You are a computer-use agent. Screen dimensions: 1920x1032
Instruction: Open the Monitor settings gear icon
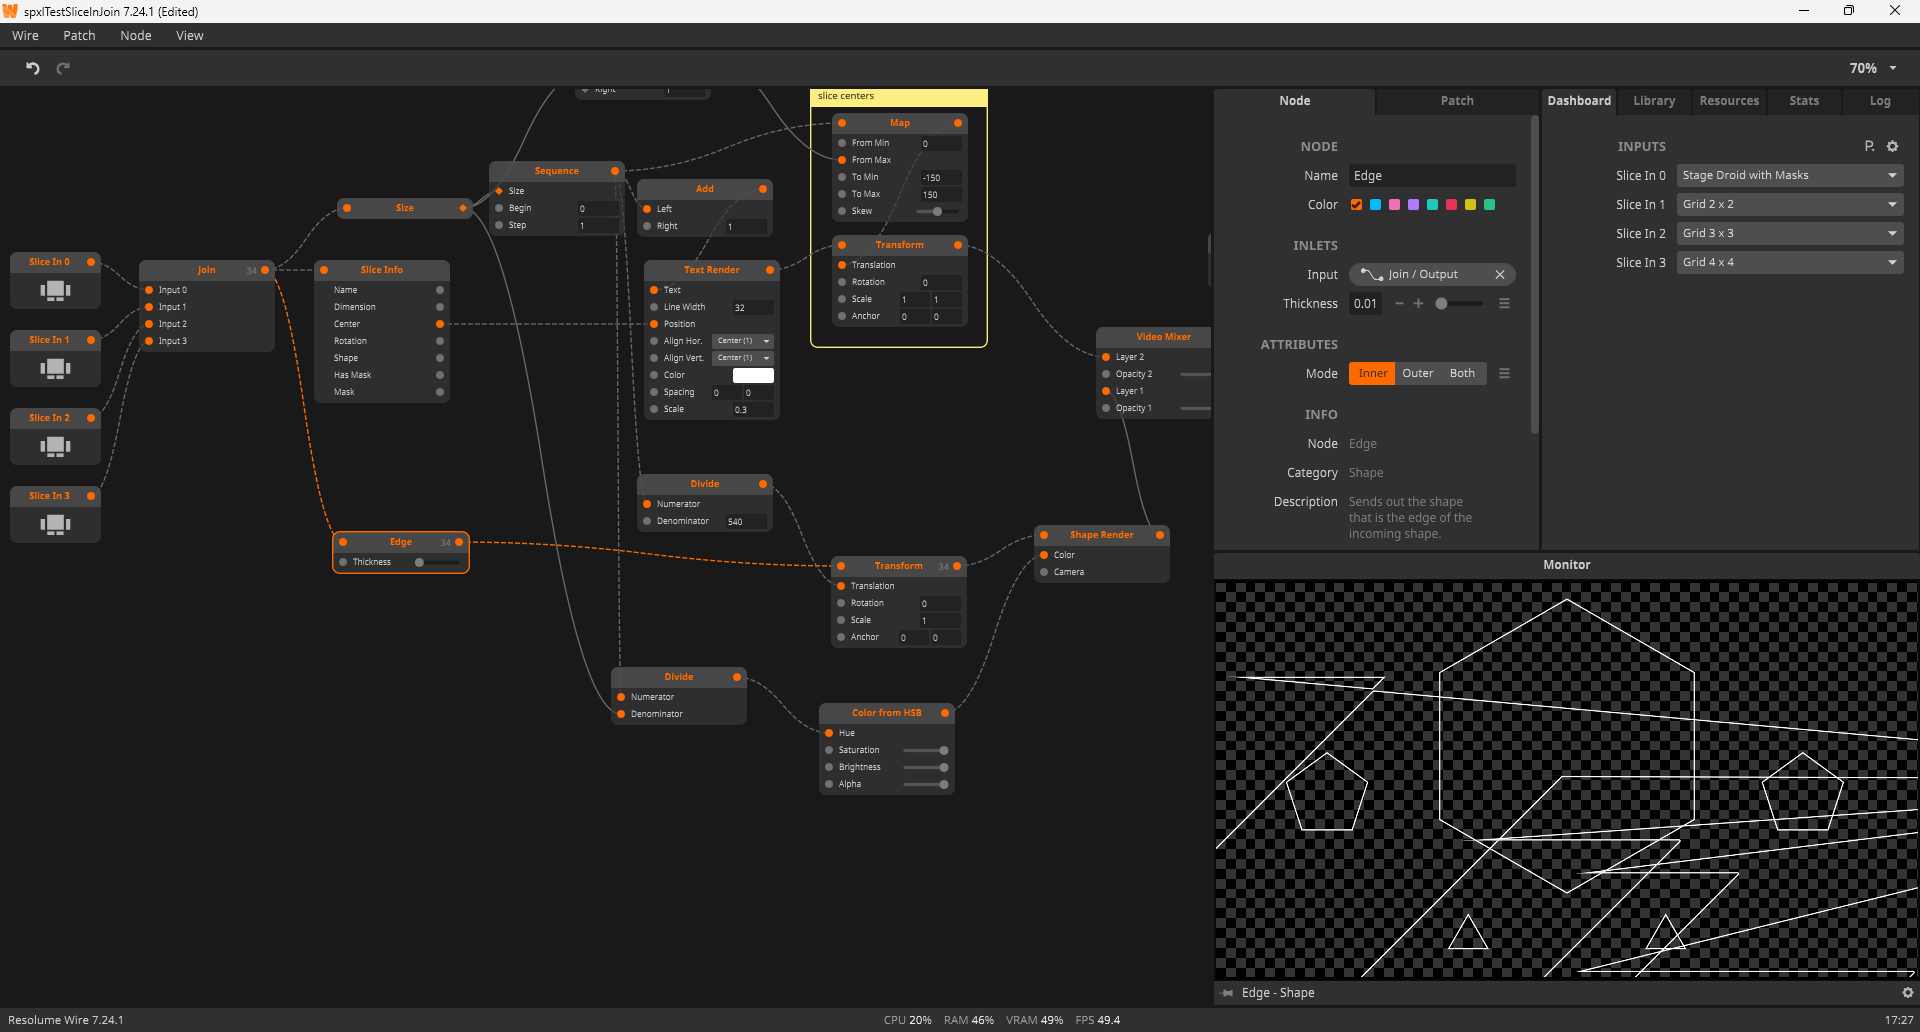(1907, 993)
